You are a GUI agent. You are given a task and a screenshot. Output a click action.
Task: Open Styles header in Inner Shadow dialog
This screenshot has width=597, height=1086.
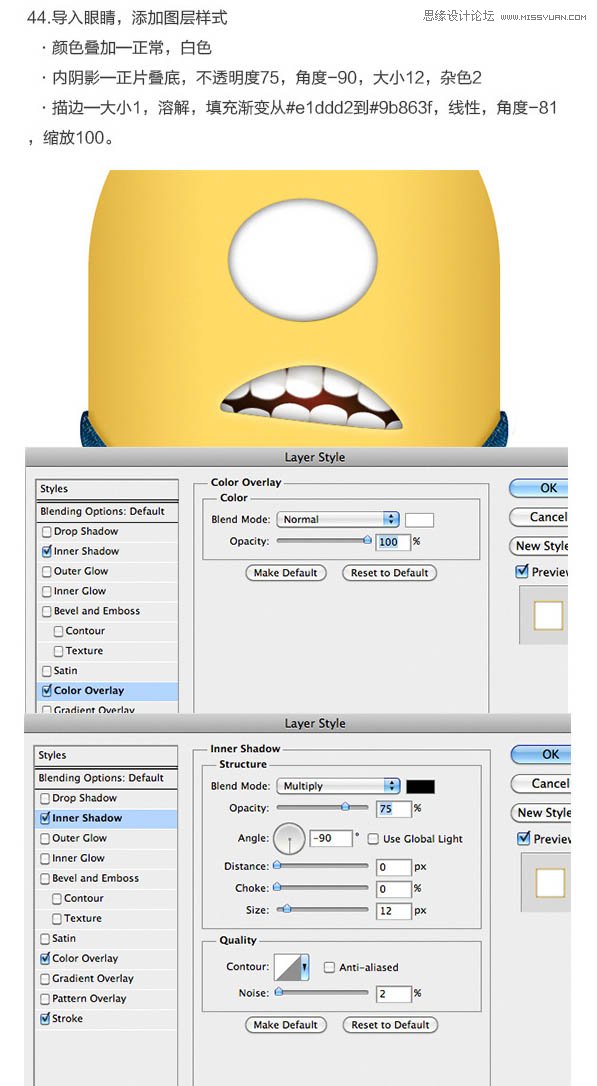tap(105, 756)
